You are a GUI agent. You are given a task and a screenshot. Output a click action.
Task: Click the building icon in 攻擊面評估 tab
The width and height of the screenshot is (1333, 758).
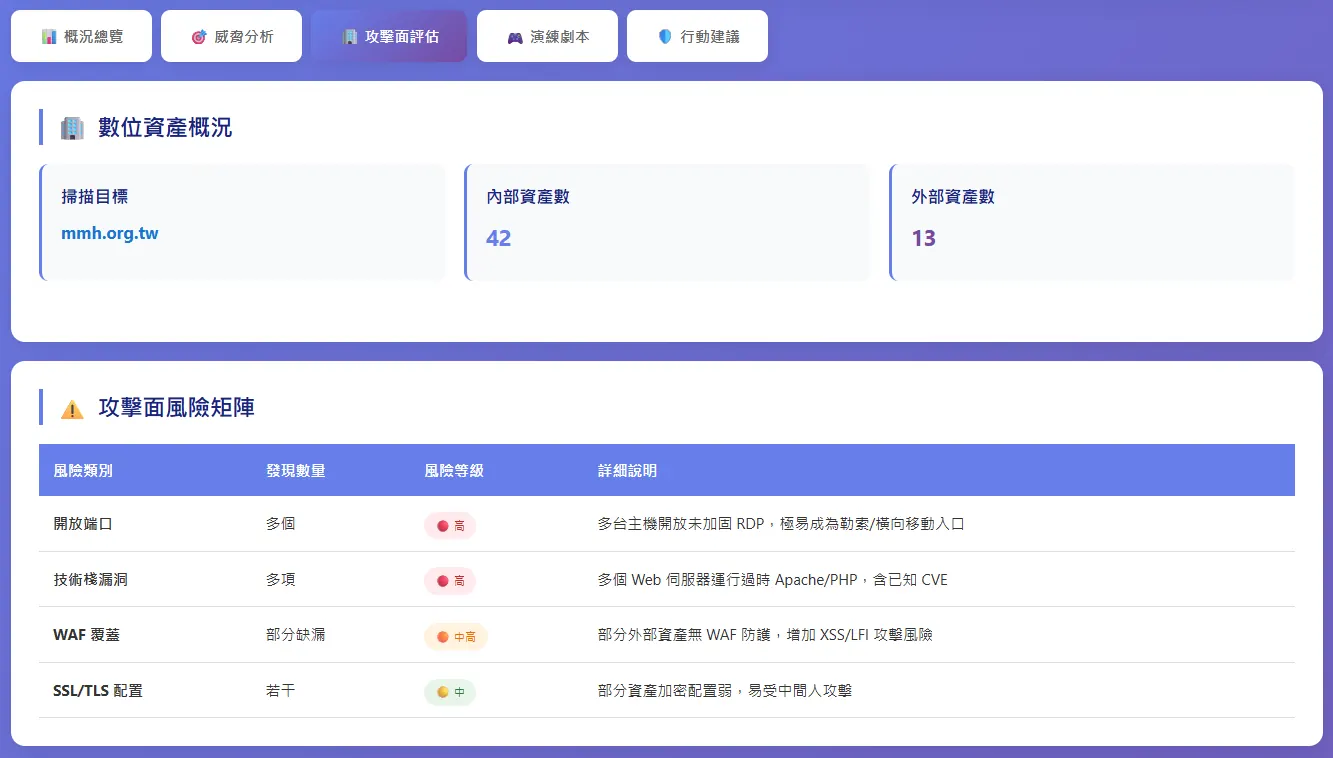349,36
